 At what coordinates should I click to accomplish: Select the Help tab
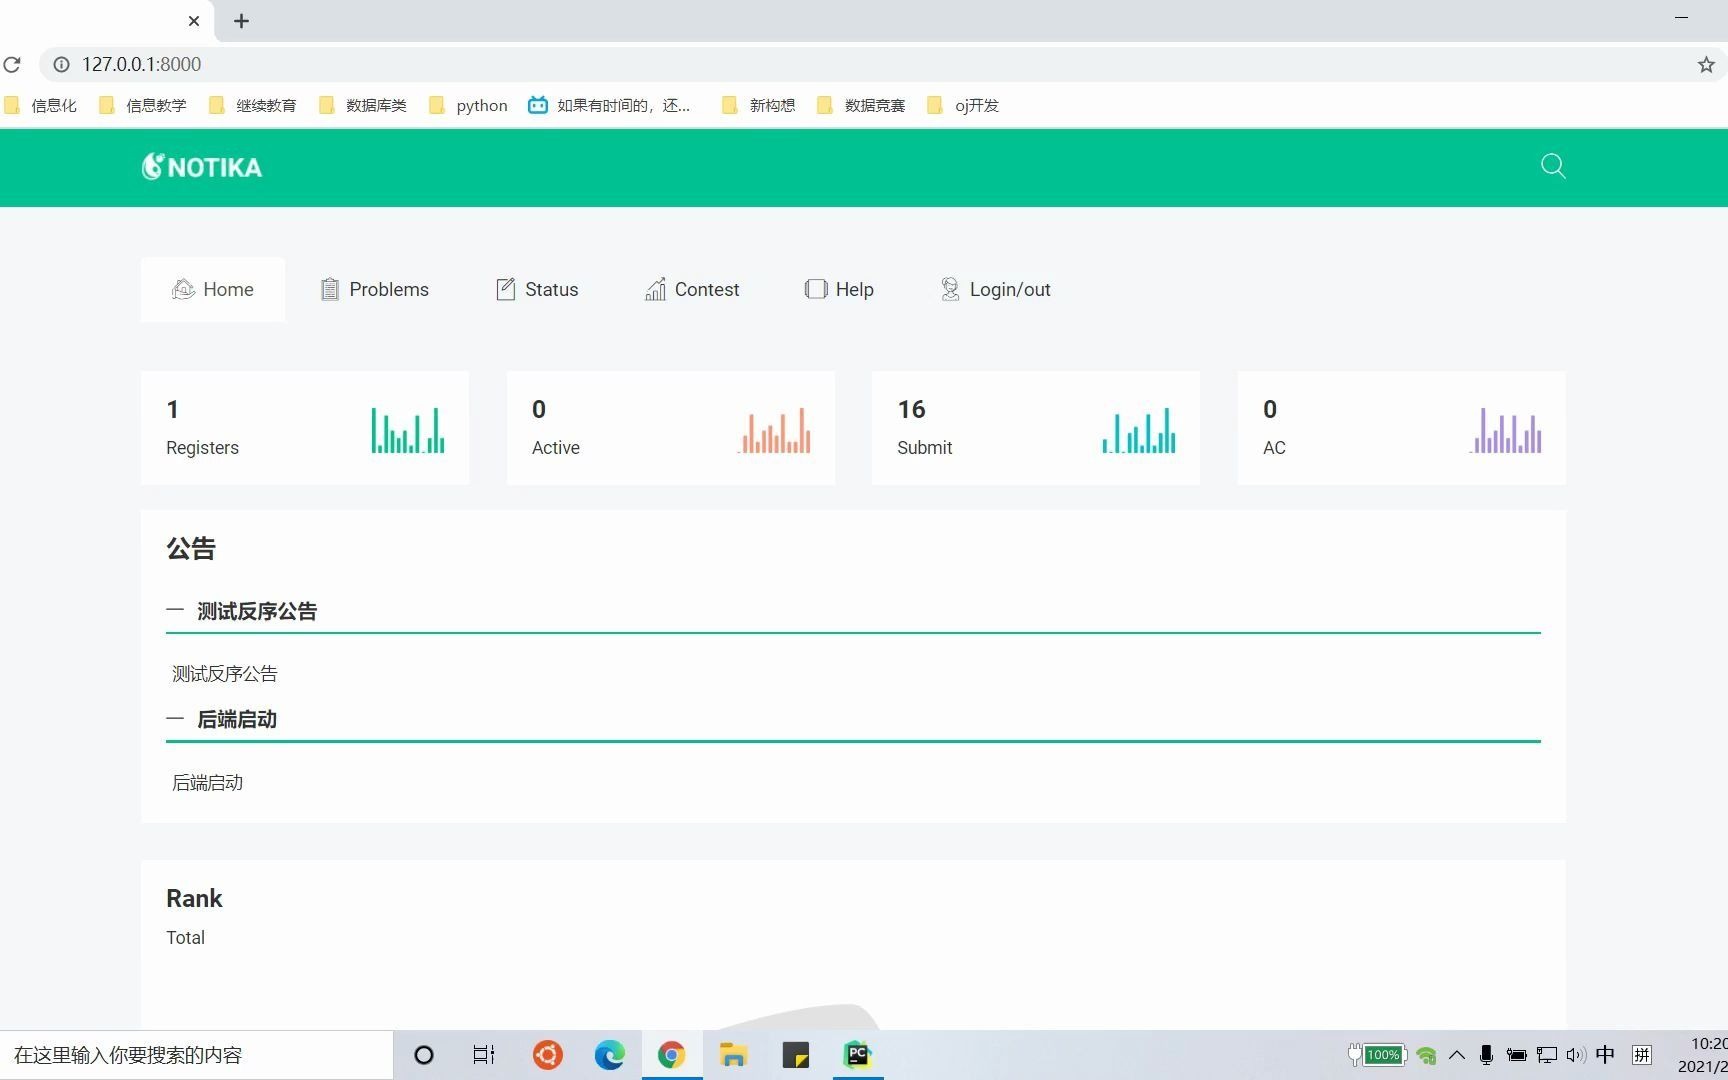pyautogui.click(x=839, y=290)
